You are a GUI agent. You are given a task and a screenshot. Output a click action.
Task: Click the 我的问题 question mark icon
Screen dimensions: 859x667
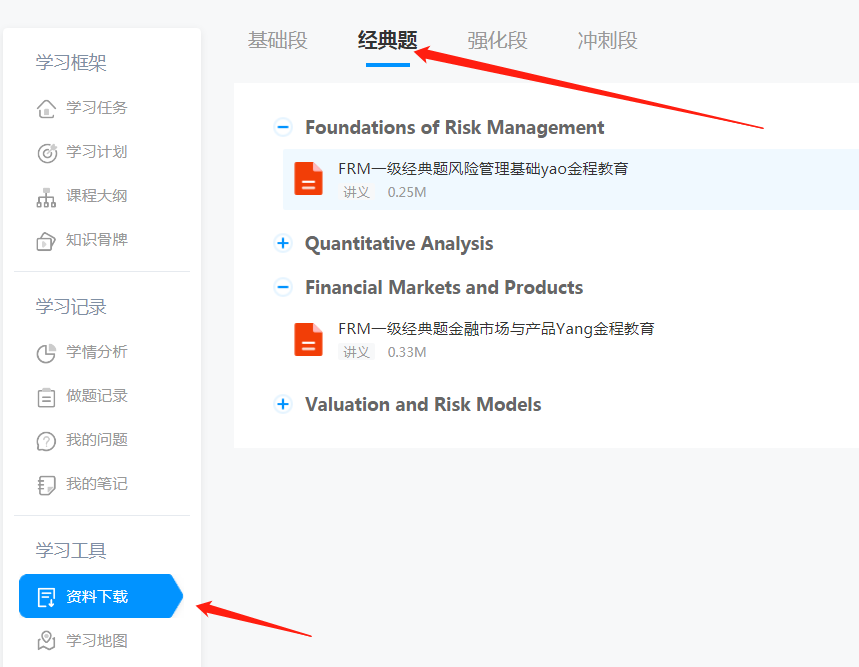(46, 441)
